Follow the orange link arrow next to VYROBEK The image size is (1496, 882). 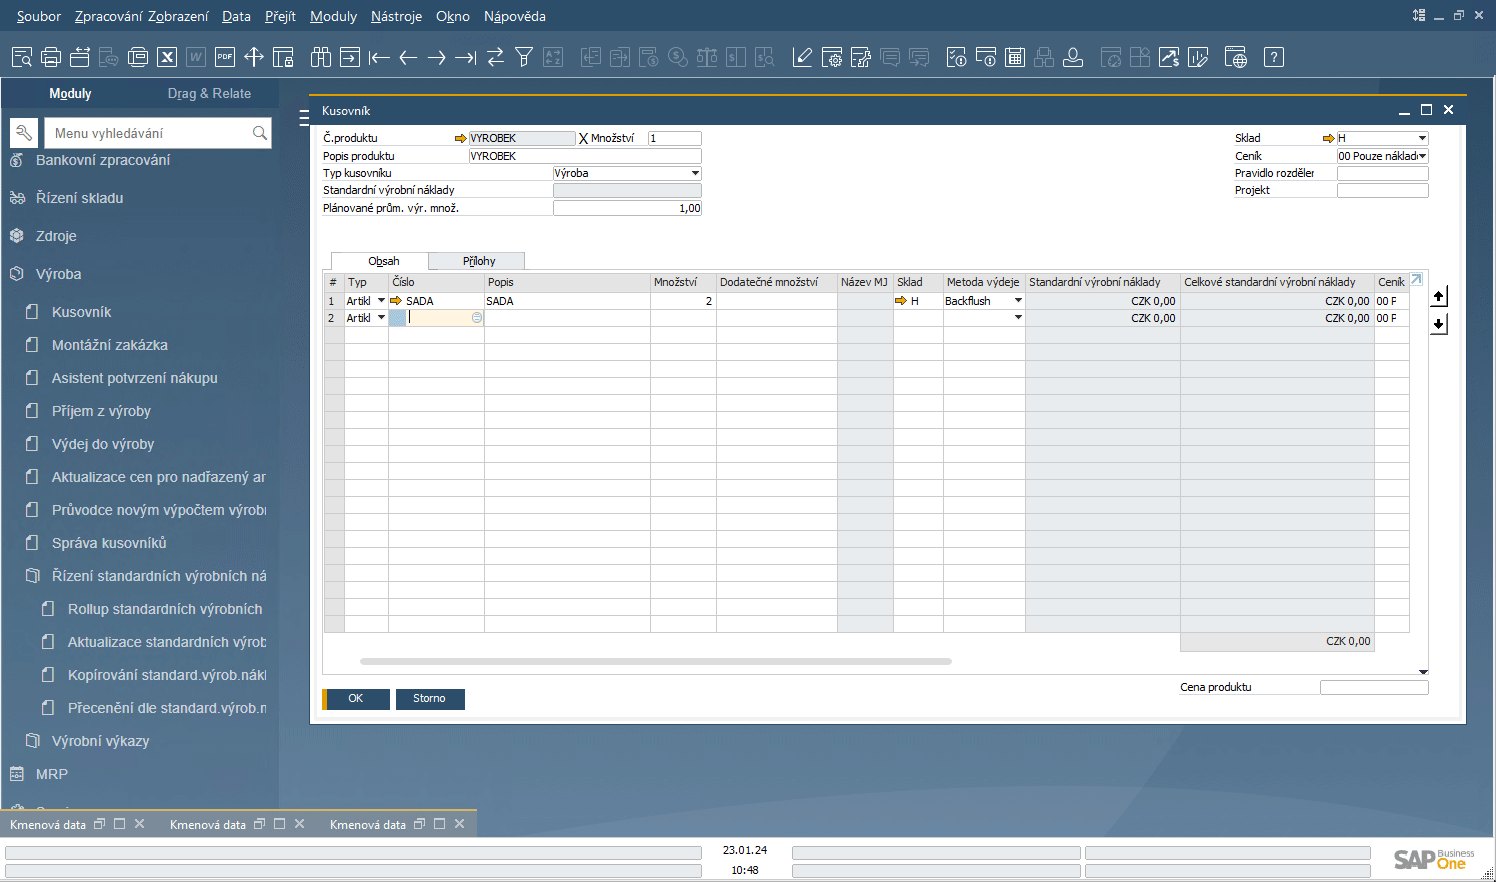[x=460, y=138]
